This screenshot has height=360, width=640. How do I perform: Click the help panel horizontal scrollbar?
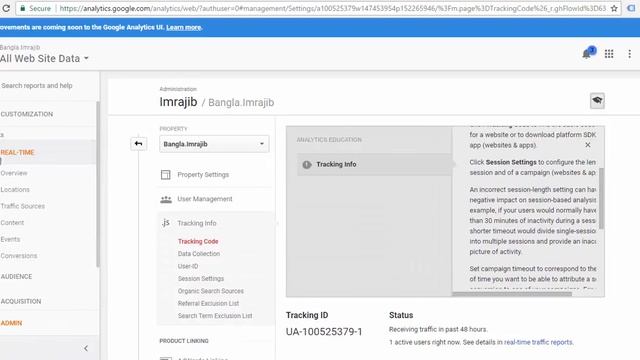pos(512,293)
